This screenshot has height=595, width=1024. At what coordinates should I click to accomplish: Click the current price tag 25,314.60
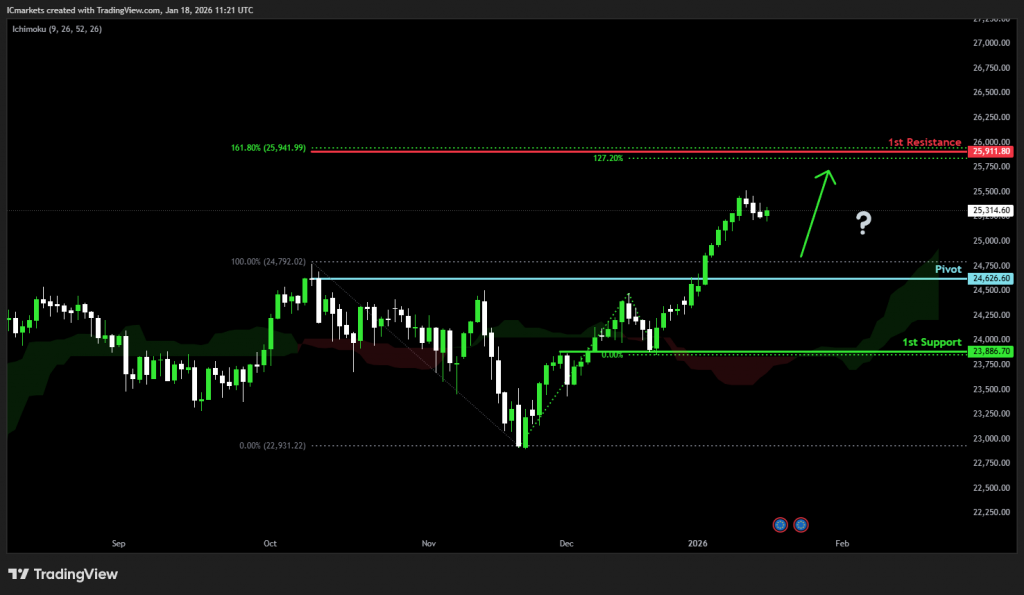992,211
